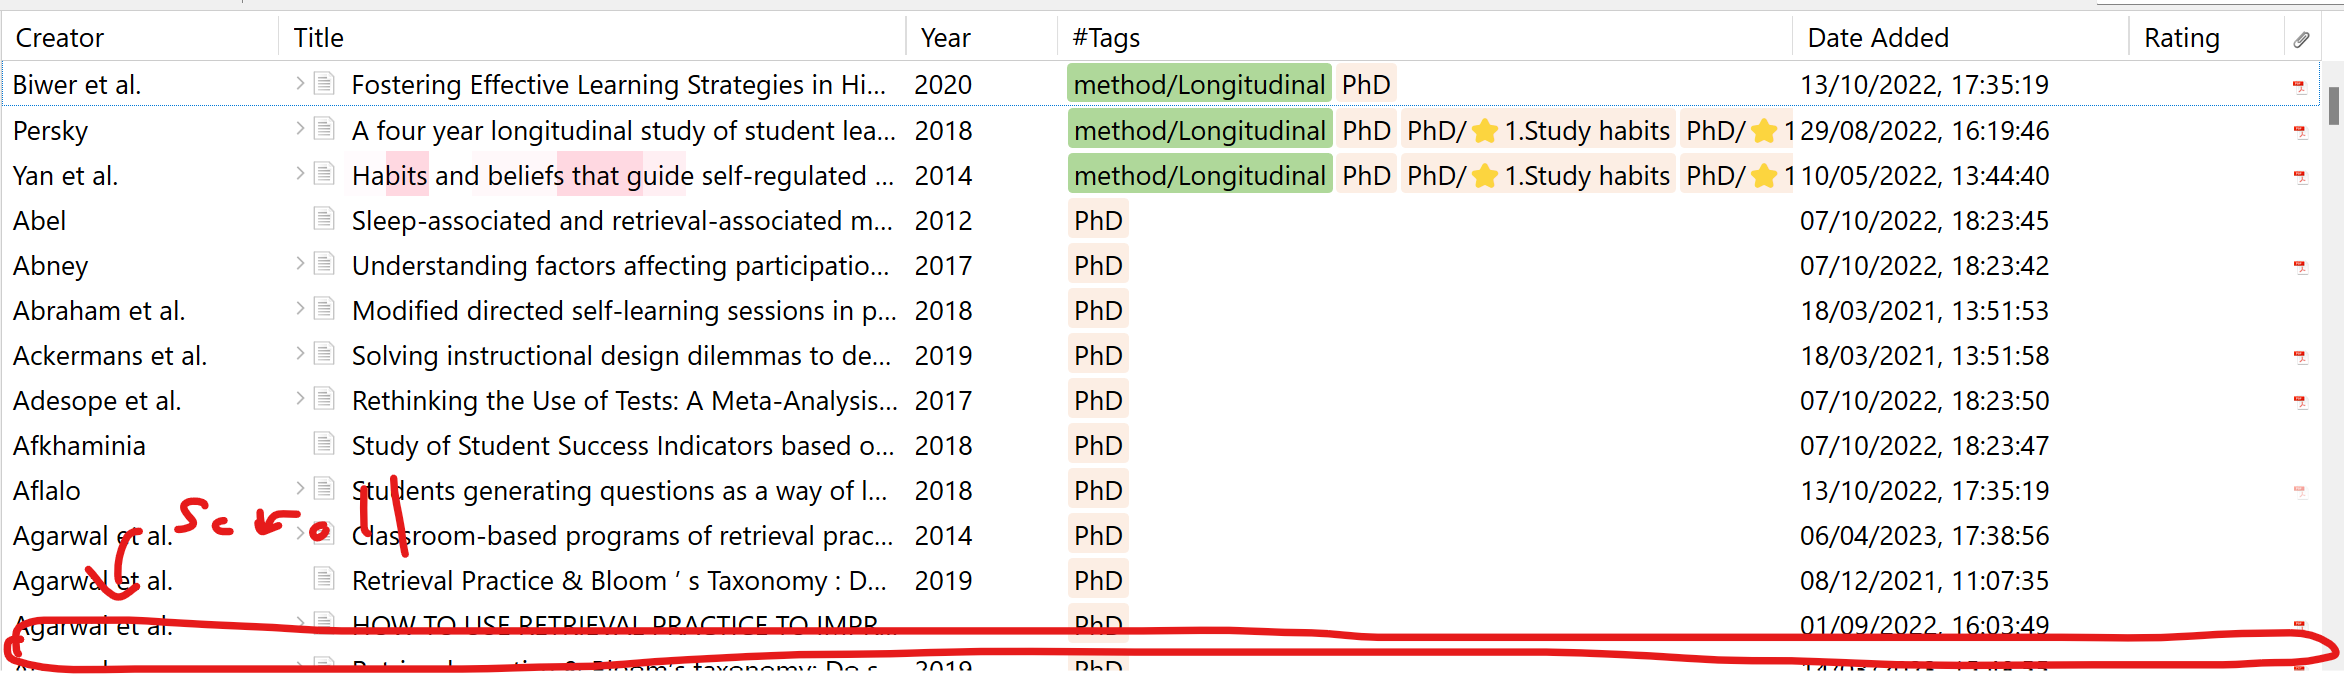Screen dimensions: 2344x678
Task: Sort items by the Year column header
Action: coord(944,37)
